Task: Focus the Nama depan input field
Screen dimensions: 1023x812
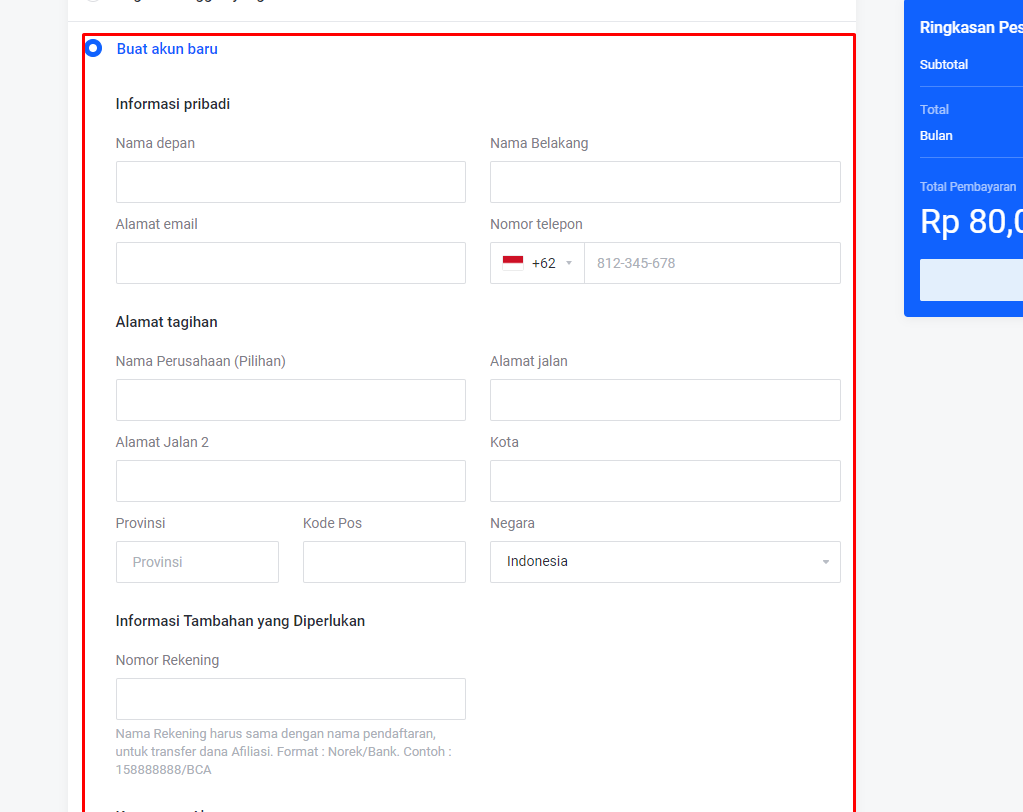Action: [x=290, y=182]
